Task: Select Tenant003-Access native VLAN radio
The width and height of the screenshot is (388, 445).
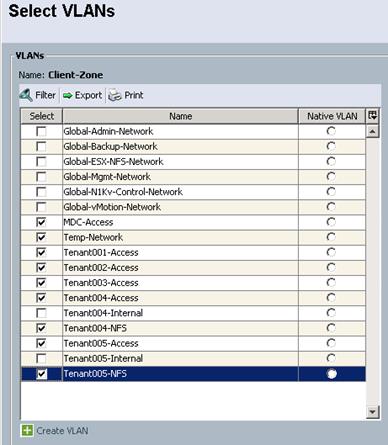Action: click(331, 283)
